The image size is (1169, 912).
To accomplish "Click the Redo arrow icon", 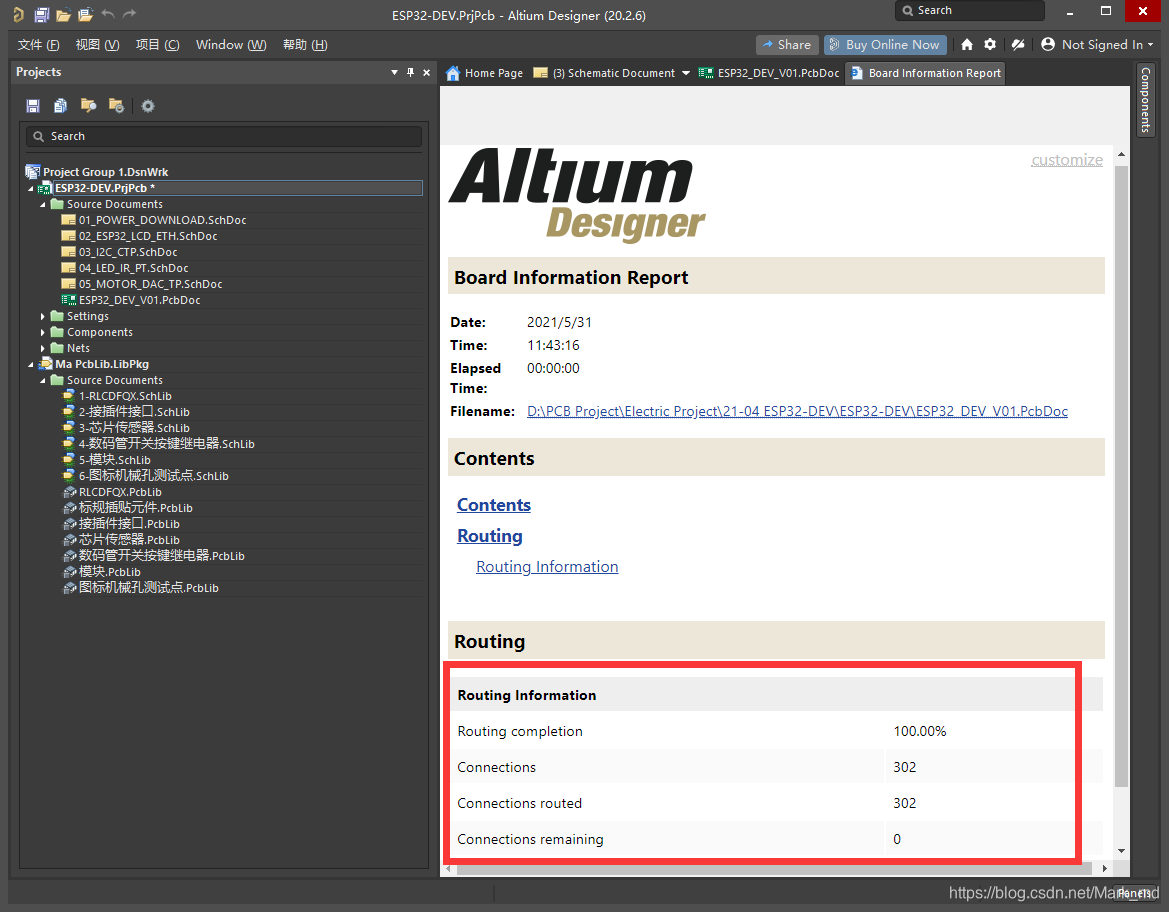I will point(130,14).
